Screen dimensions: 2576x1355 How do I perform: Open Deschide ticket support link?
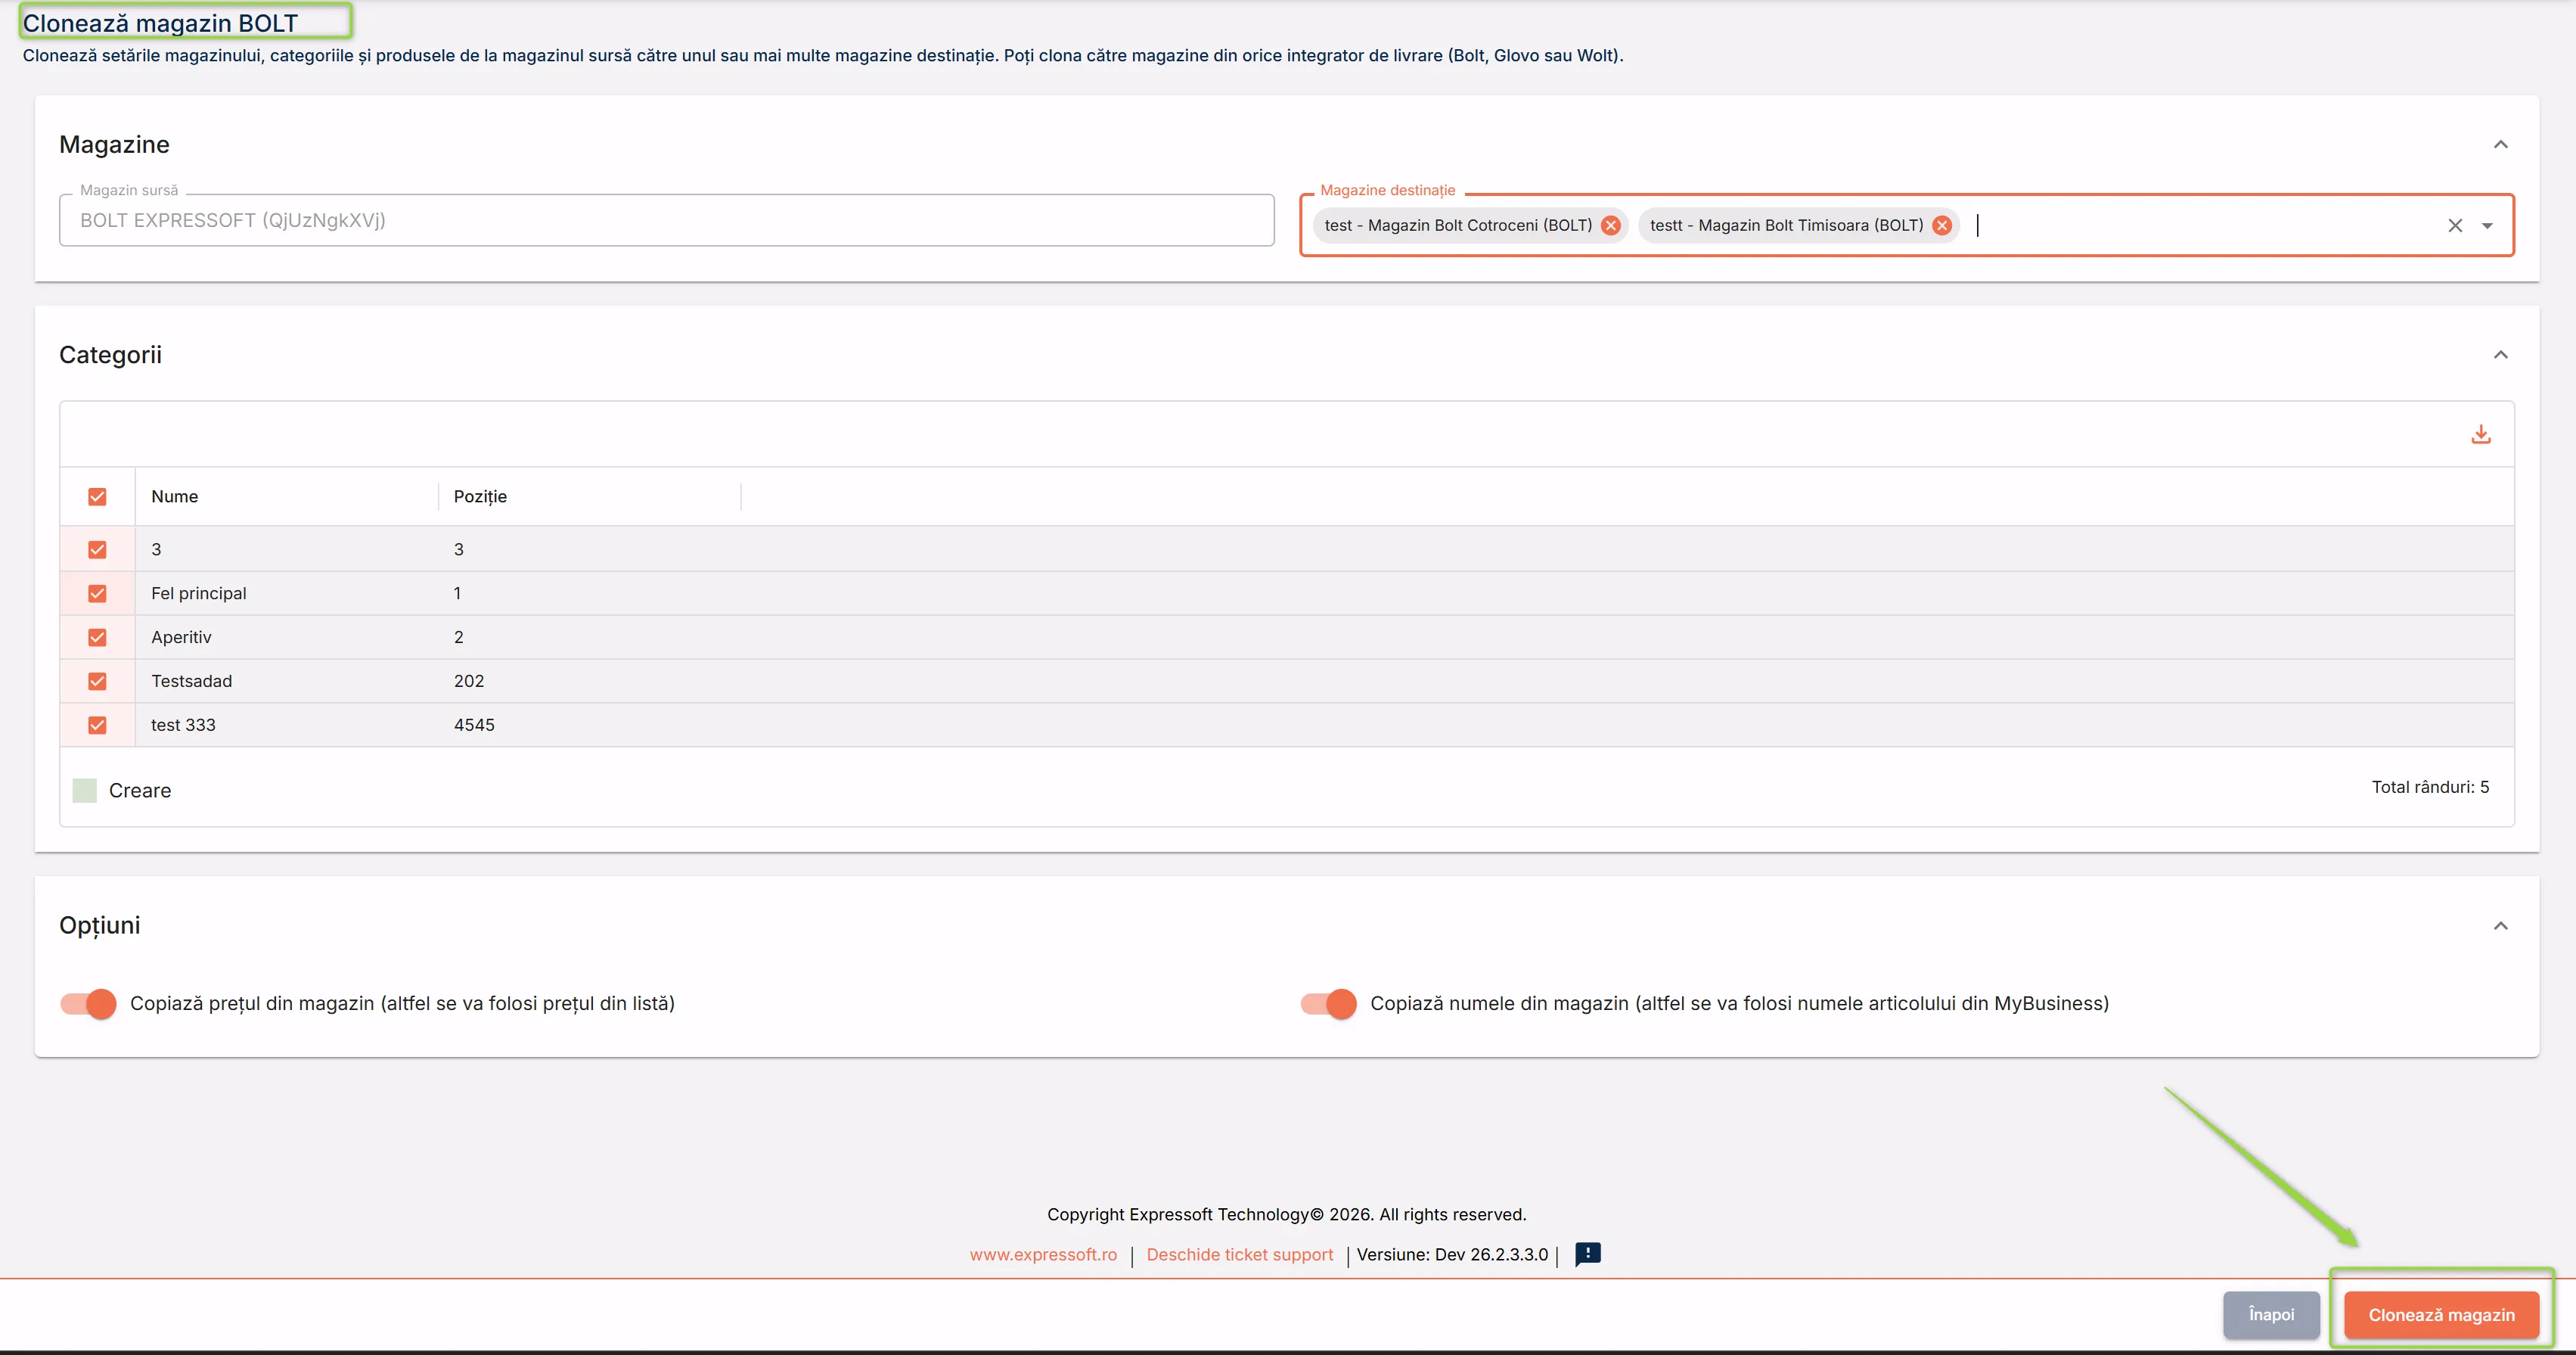click(x=1240, y=1254)
